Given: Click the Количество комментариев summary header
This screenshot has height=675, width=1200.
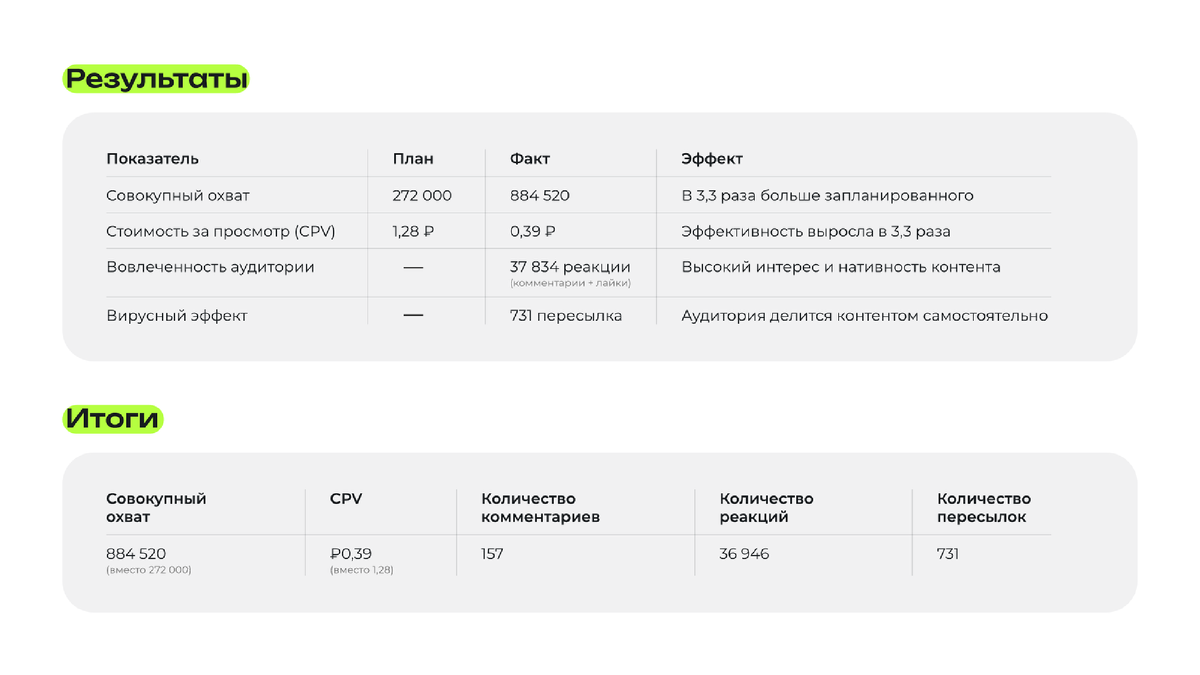Looking at the screenshot, I should pyautogui.click(x=540, y=508).
